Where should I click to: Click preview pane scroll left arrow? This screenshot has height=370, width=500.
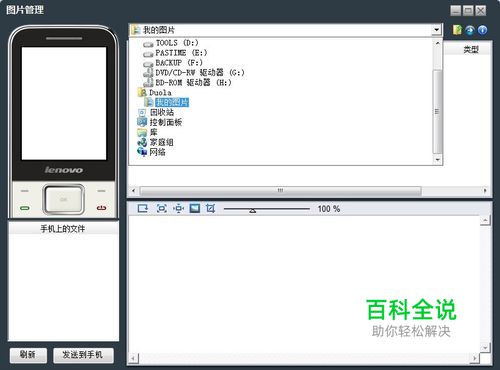click(133, 359)
